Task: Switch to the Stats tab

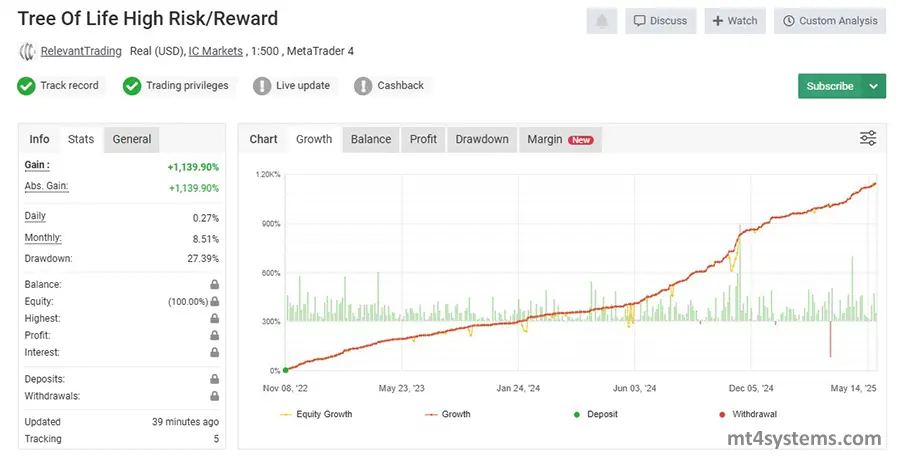Action: 81,139
